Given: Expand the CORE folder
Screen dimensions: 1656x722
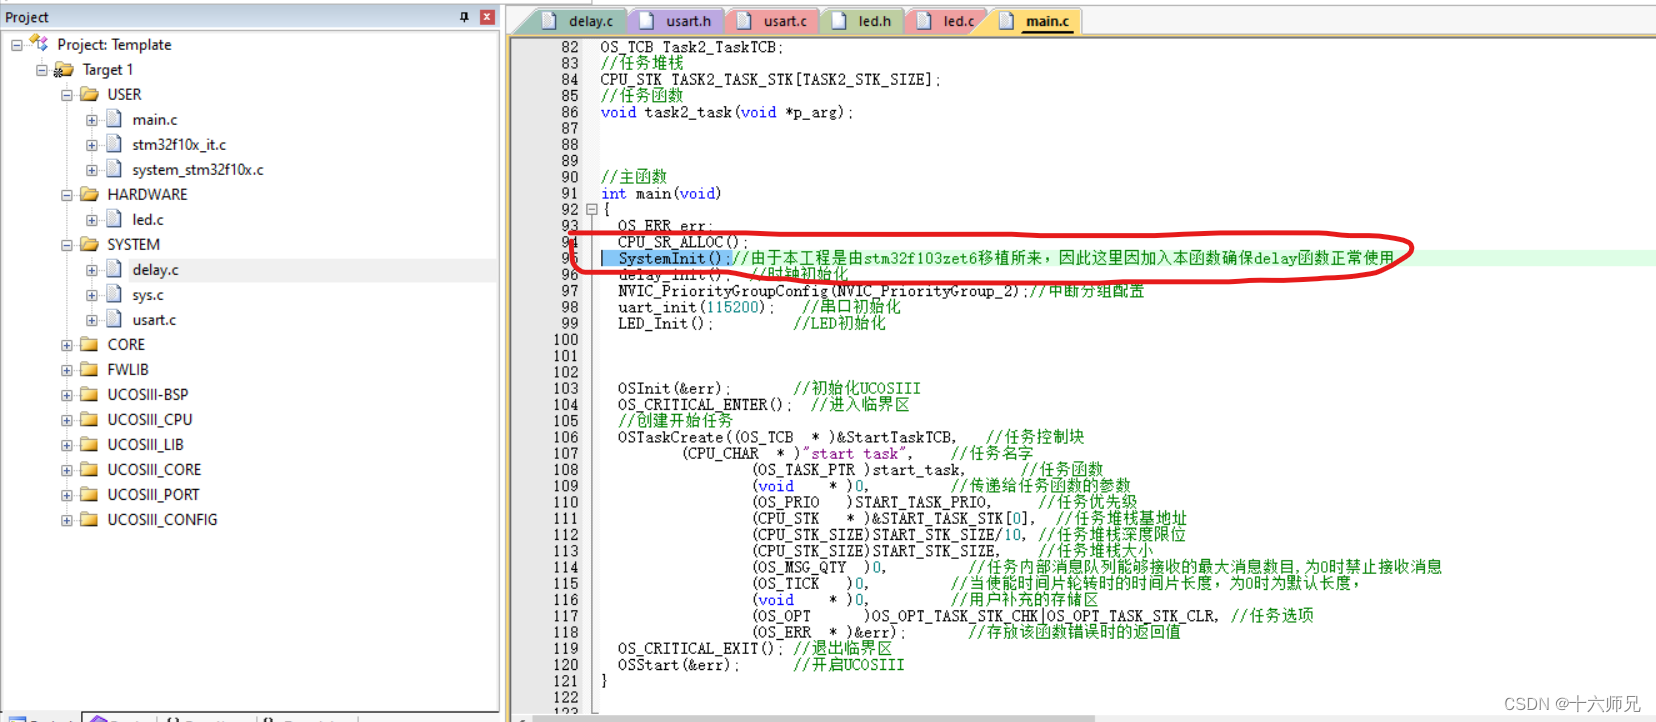Looking at the screenshot, I should coord(67,345).
